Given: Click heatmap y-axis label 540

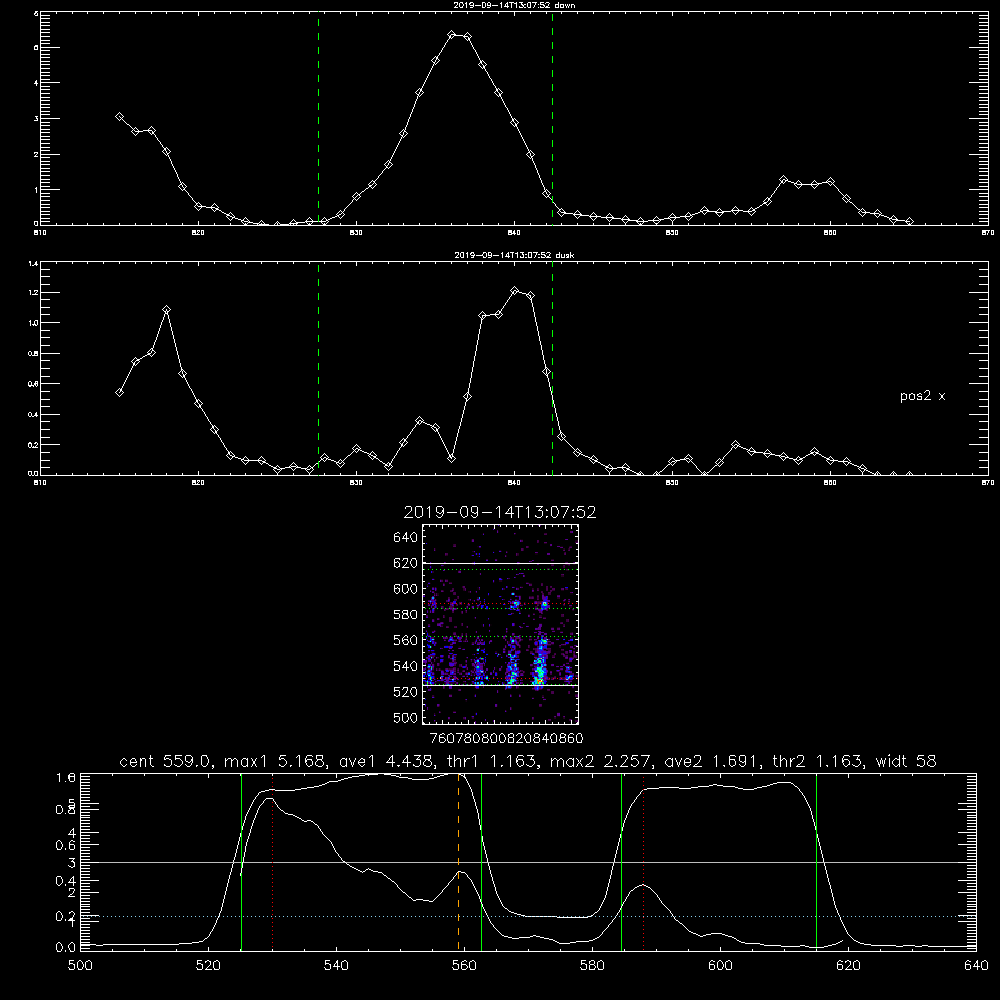Looking at the screenshot, I should click(405, 666).
